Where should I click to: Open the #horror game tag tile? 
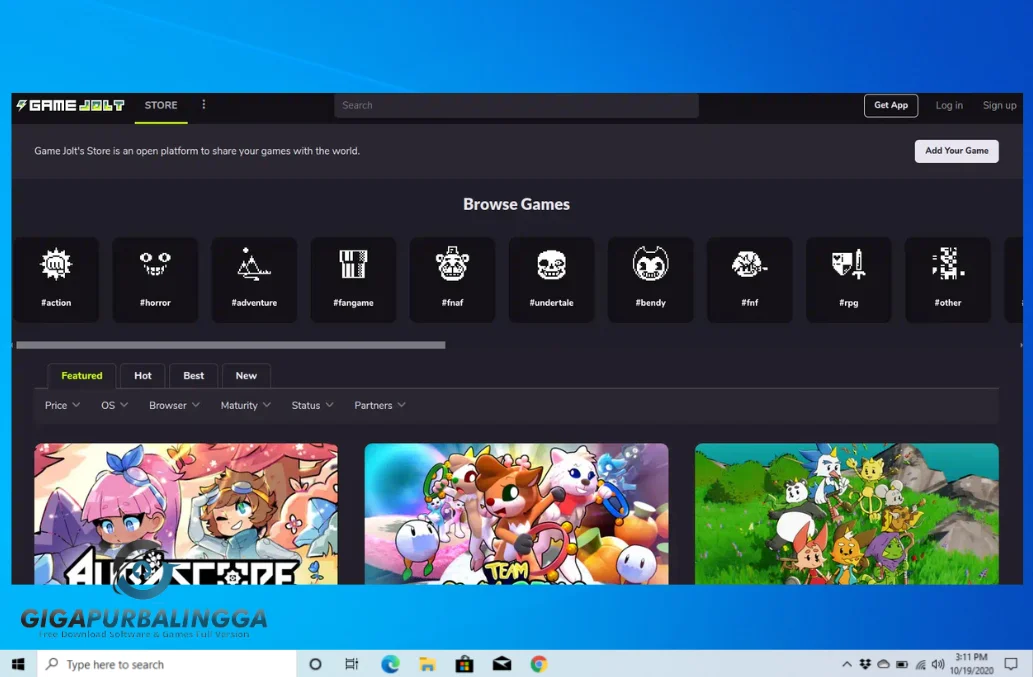(x=155, y=280)
